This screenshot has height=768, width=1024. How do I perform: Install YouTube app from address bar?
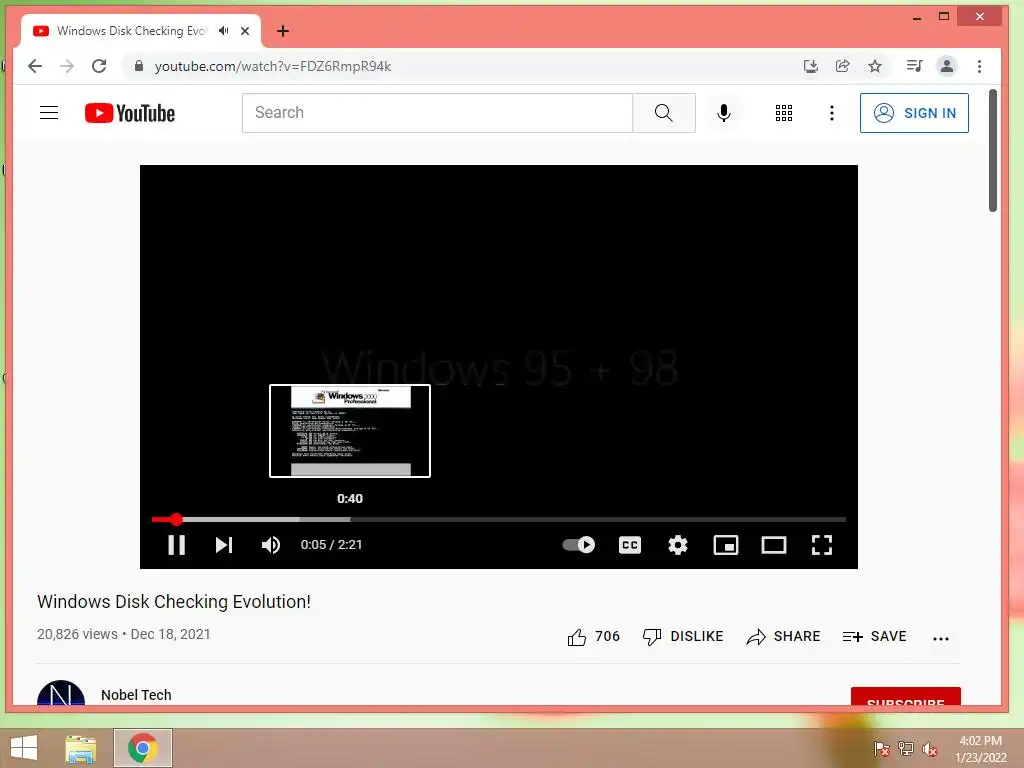pos(810,66)
